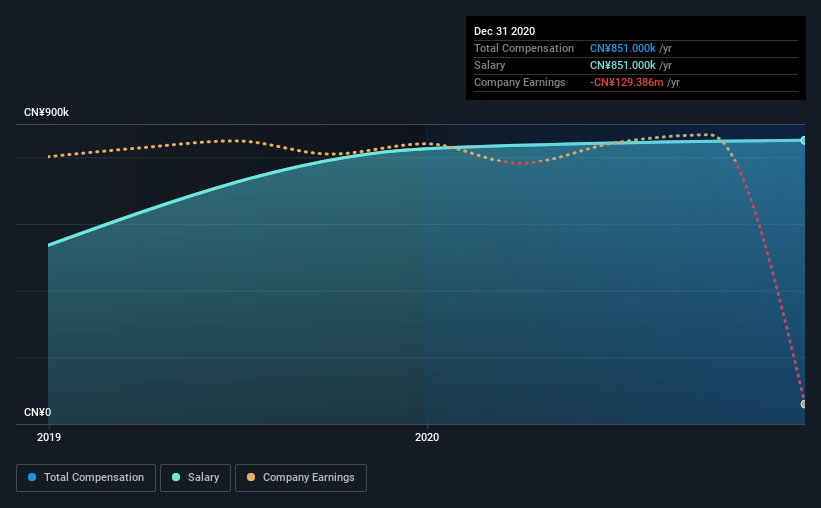Click the Total Compensation tooltip row label
This screenshot has width=821, height=508.
coord(524,48)
